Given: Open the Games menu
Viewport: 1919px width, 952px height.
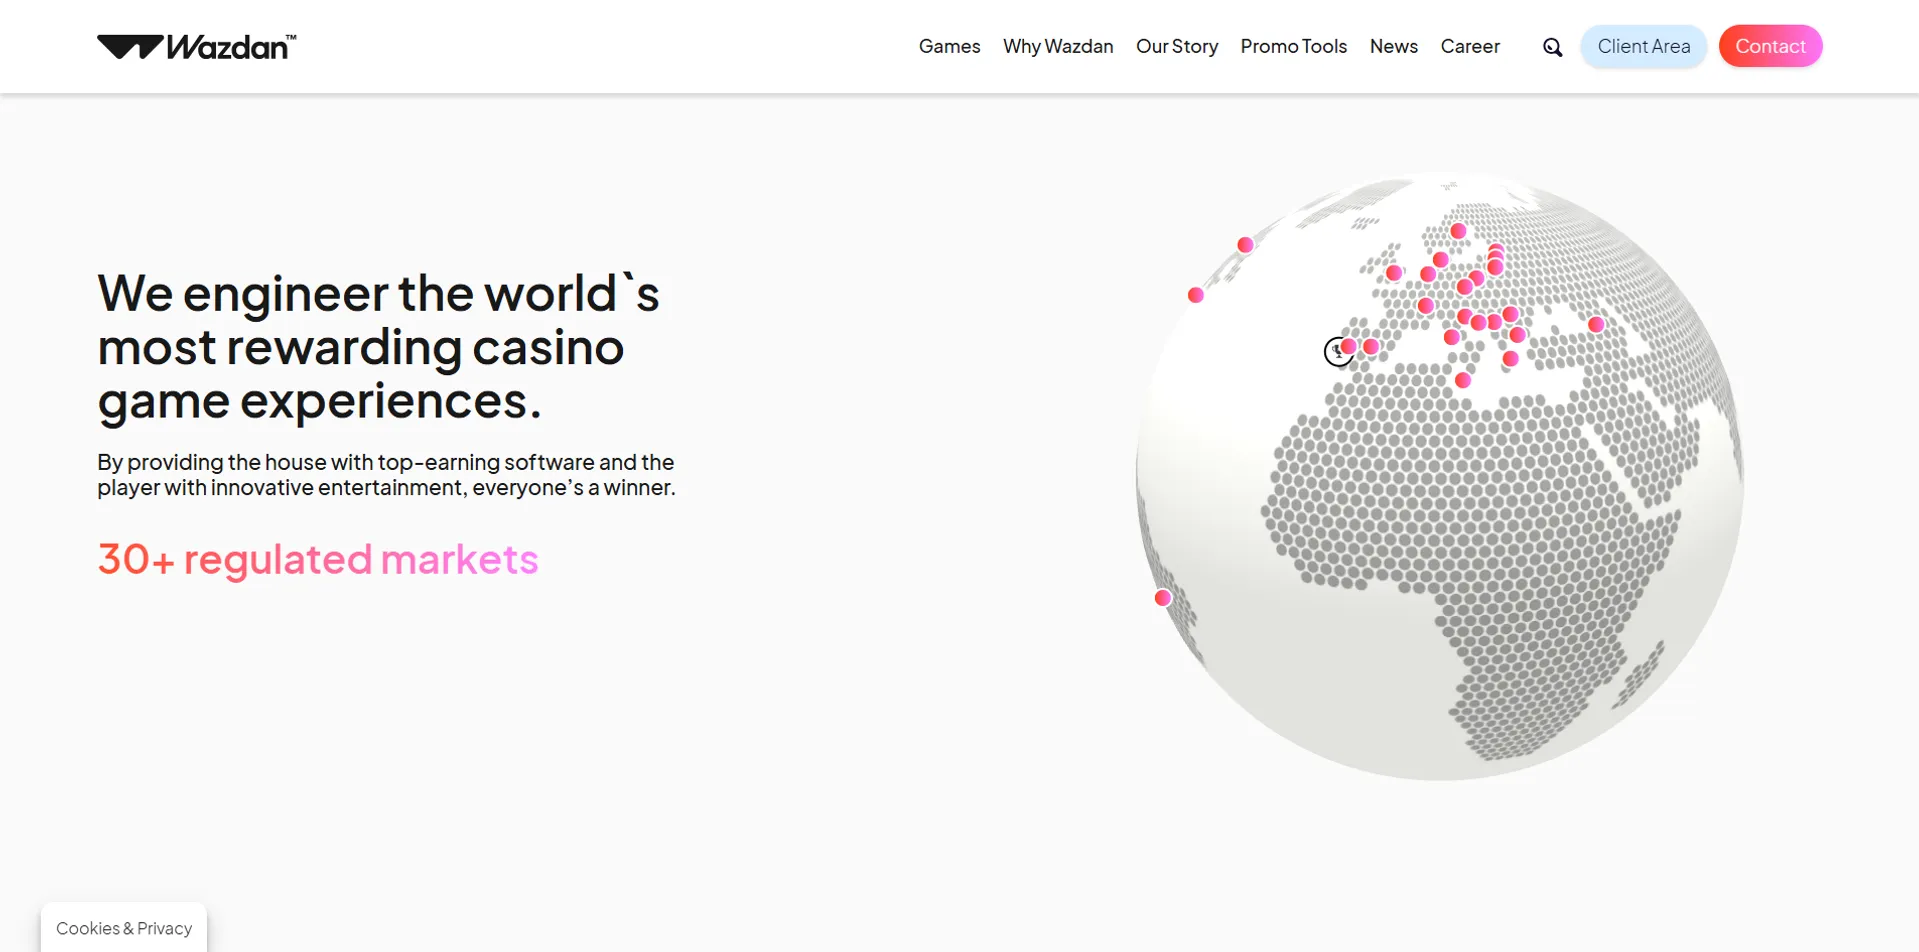Looking at the screenshot, I should click(x=949, y=47).
